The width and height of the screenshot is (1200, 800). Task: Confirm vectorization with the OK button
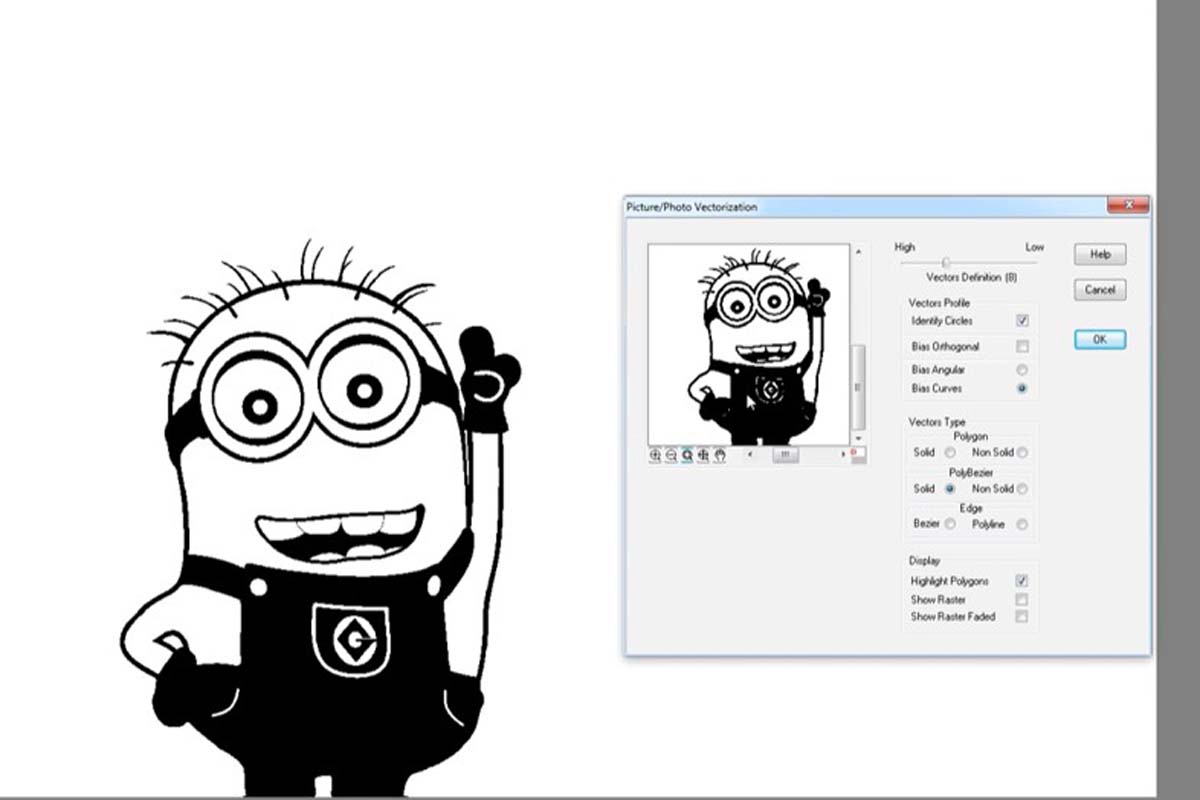pyautogui.click(x=1100, y=340)
